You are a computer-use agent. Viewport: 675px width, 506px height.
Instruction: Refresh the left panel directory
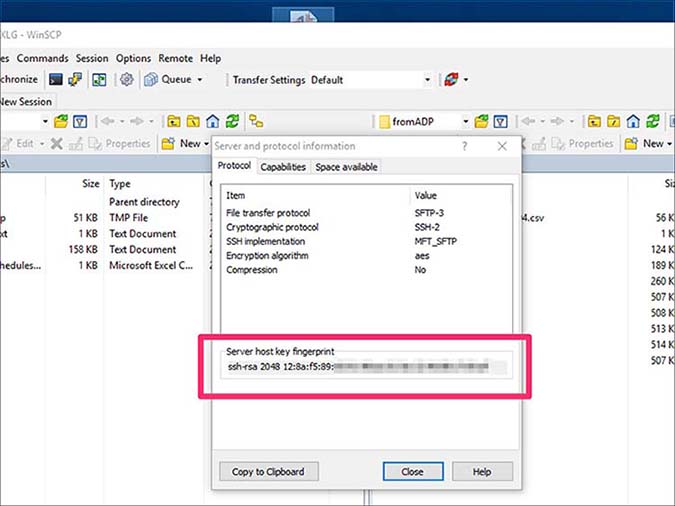click(x=232, y=122)
